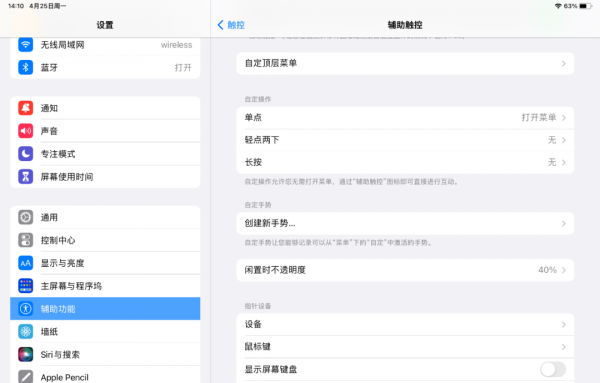Tap the date 4月25日周一 in status bar
The height and width of the screenshot is (383, 600).
click(x=48, y=6)
